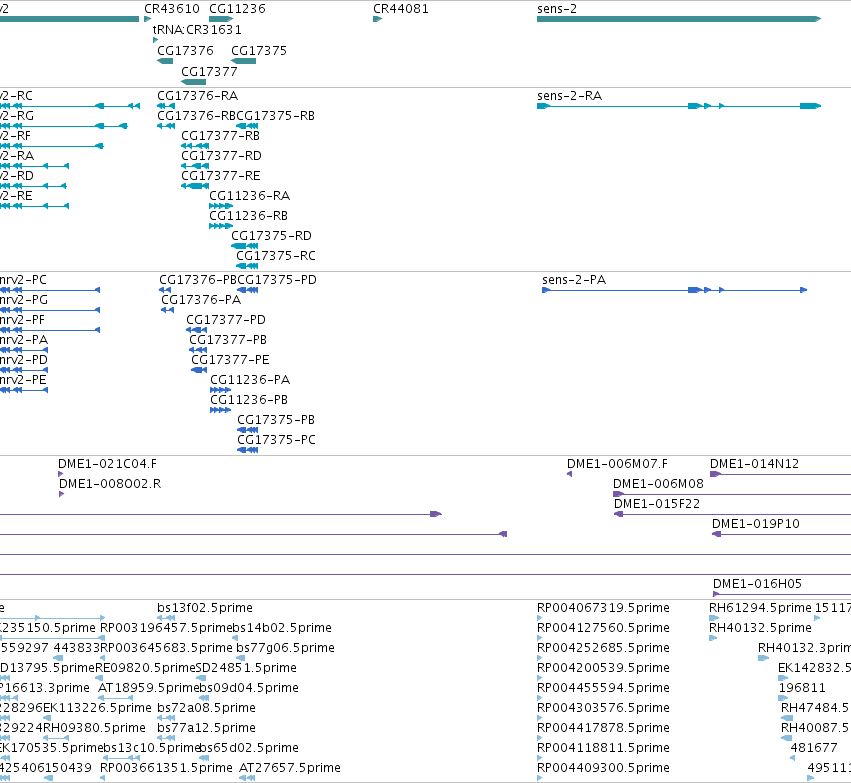Click the nrv2-PG protein label
Viewport: 851px width, 783px height.
(x=24, y=300)
